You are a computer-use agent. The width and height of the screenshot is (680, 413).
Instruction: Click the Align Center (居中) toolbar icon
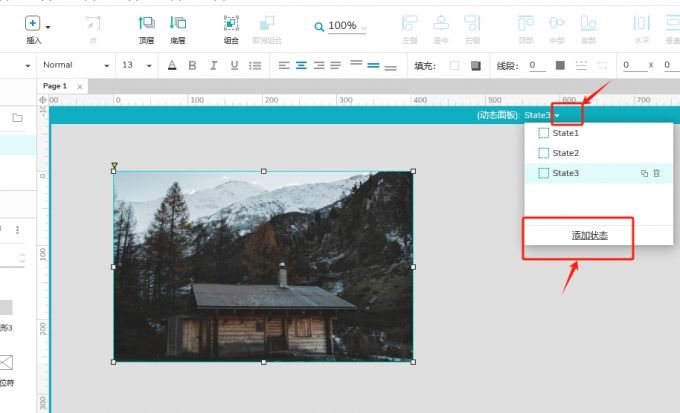pos(441,23)
